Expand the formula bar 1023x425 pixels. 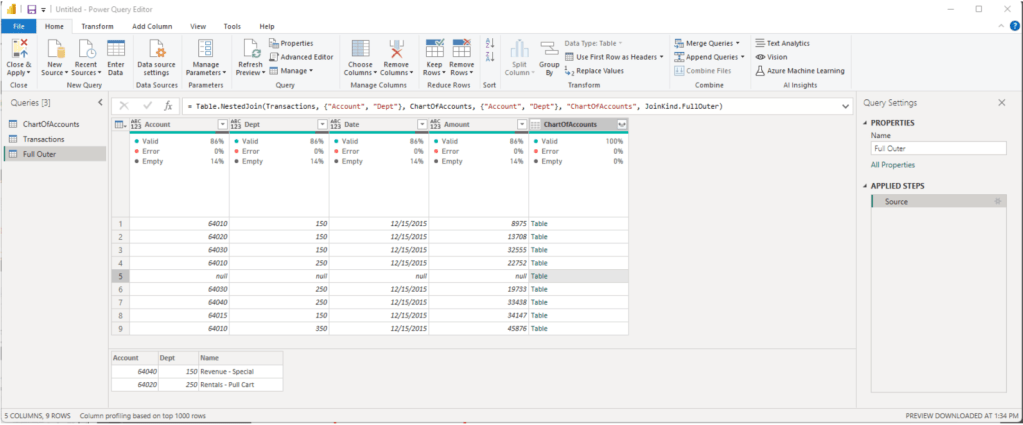(x=846, y=105)
